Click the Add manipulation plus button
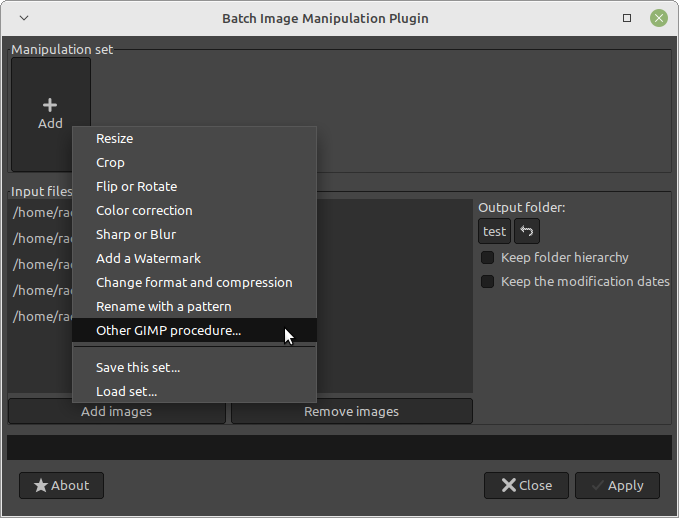The image size is (679, 518). pos(51,114)
